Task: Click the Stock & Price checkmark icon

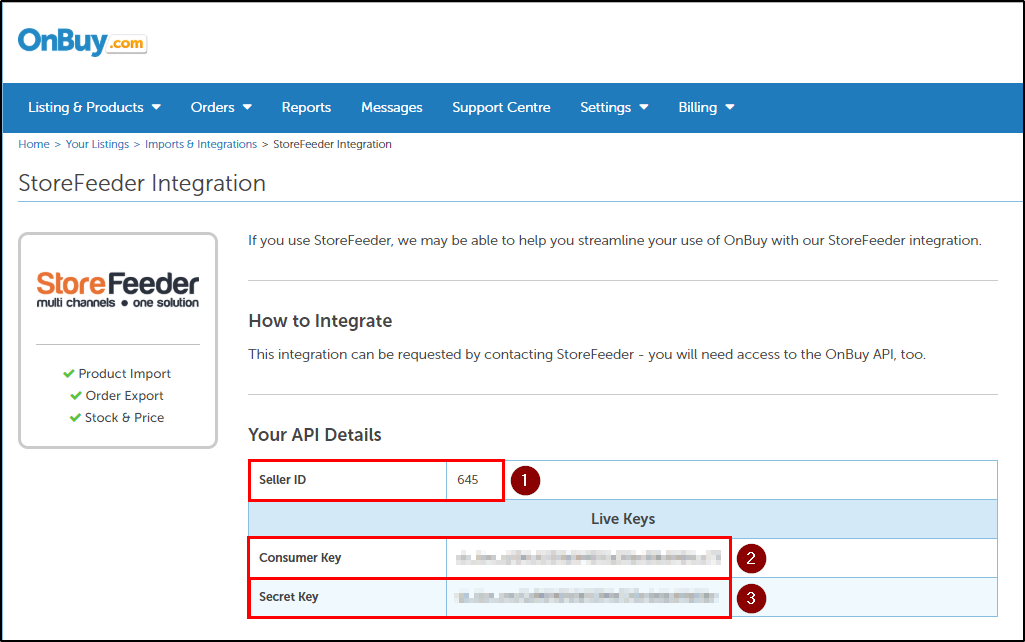Action: tap(75, 417)
